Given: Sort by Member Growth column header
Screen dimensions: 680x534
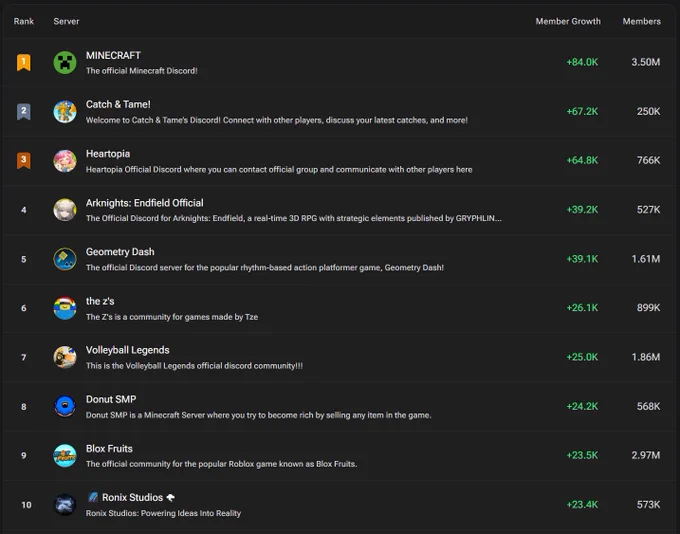Looking at the screenshot, I should [568, 21].
